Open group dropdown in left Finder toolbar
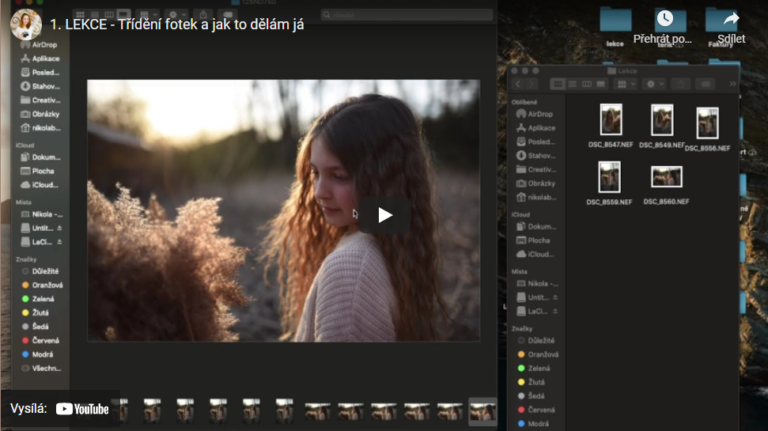This screenshot has height=431, width=768. [x=147, y=15]
